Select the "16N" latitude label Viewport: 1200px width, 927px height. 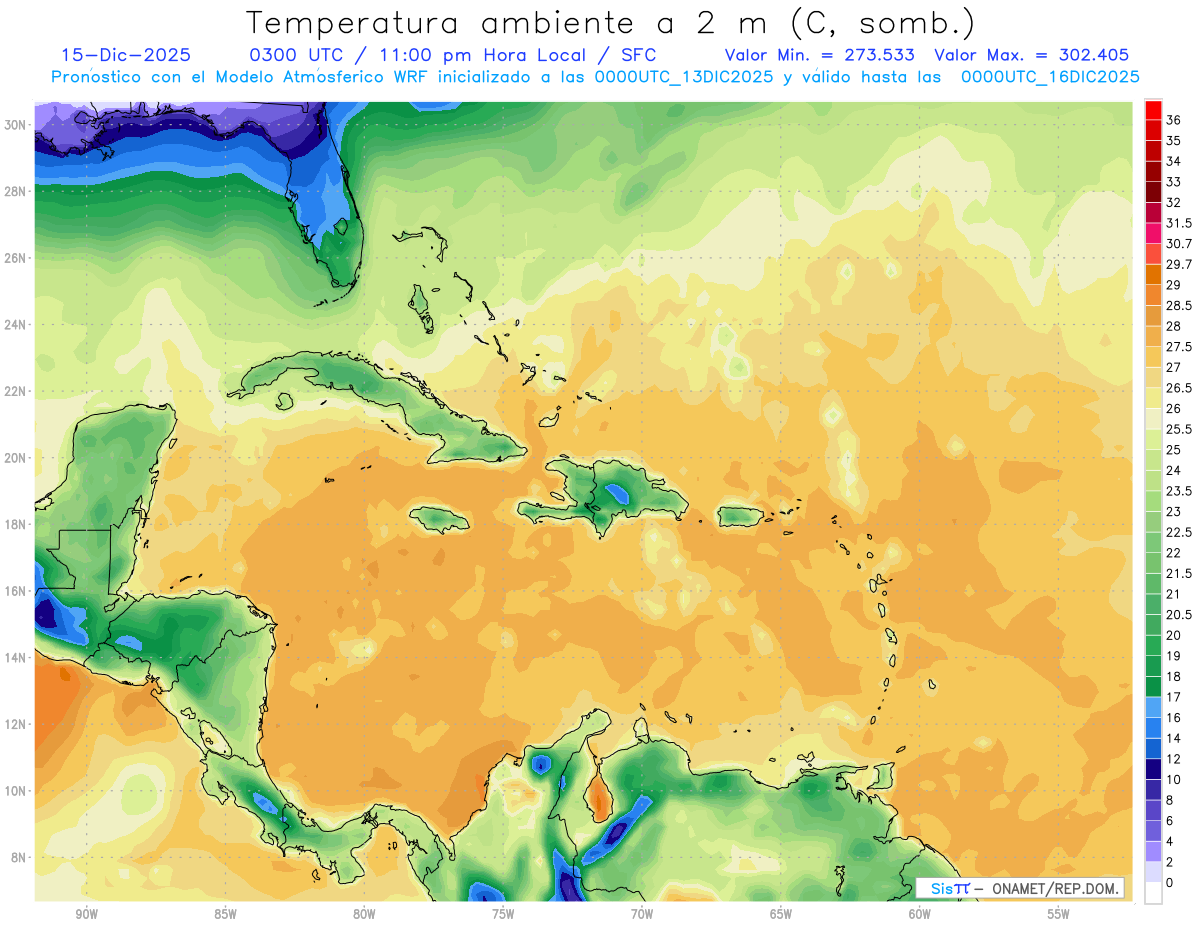[15, 591]
